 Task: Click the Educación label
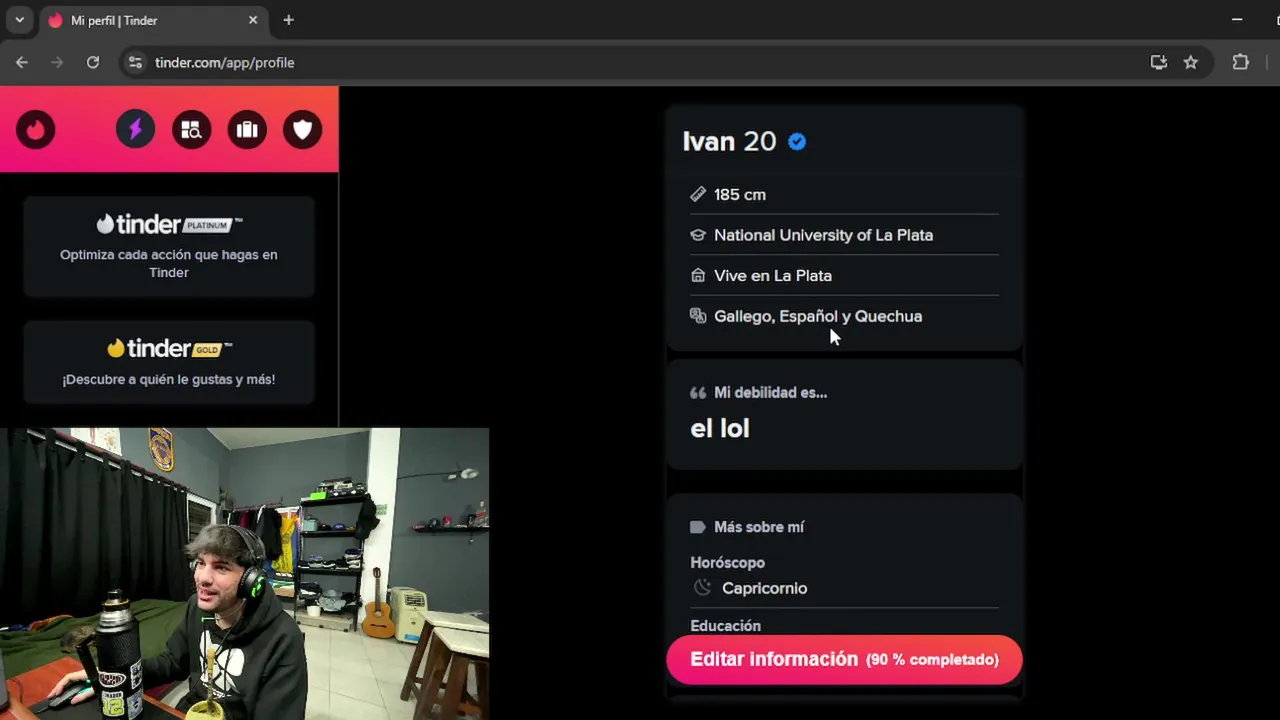(x=725, y=626)
